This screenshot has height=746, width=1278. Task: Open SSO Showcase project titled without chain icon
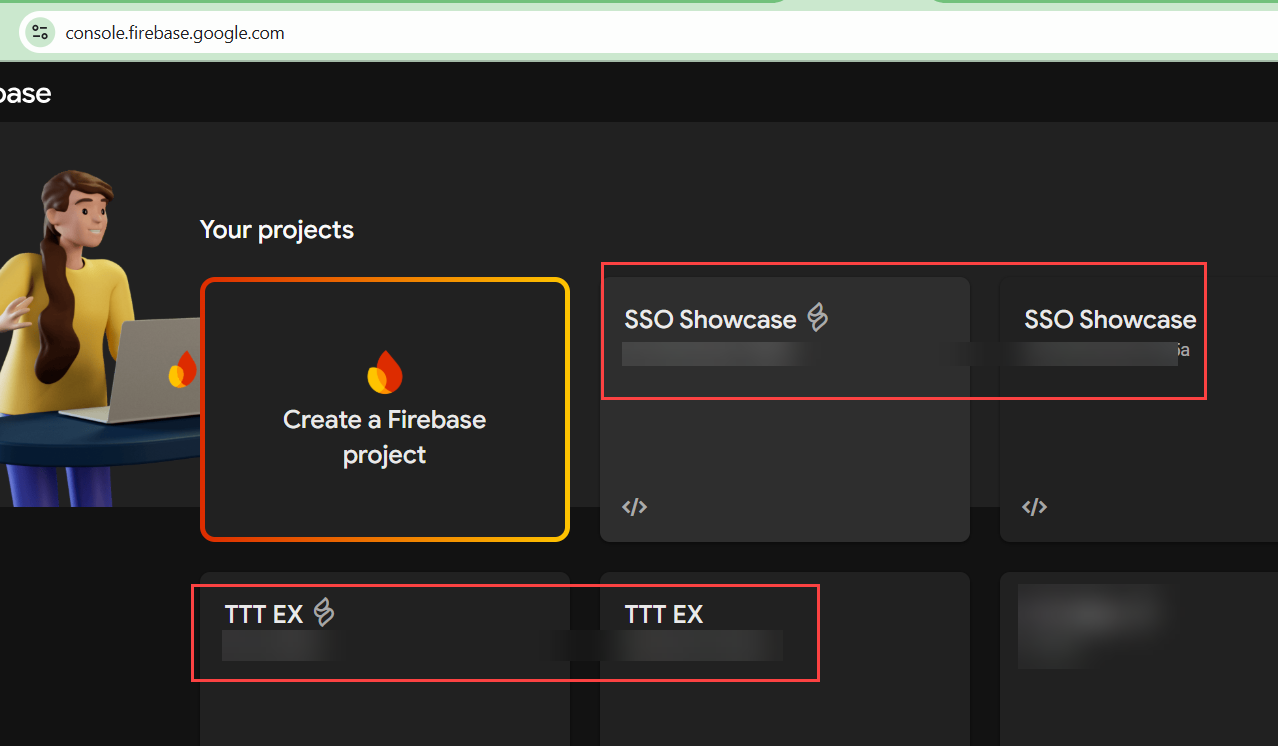click(1139, 409)
